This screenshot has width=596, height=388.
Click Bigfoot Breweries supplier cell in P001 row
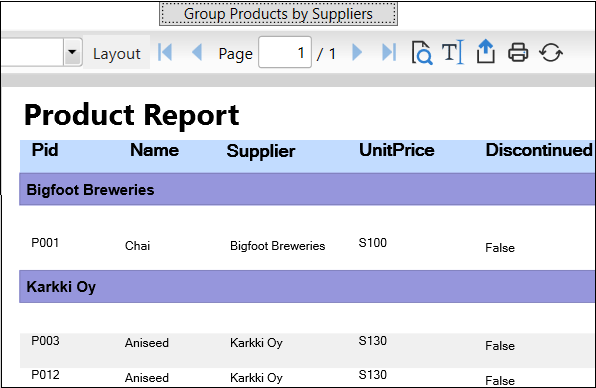277,246
